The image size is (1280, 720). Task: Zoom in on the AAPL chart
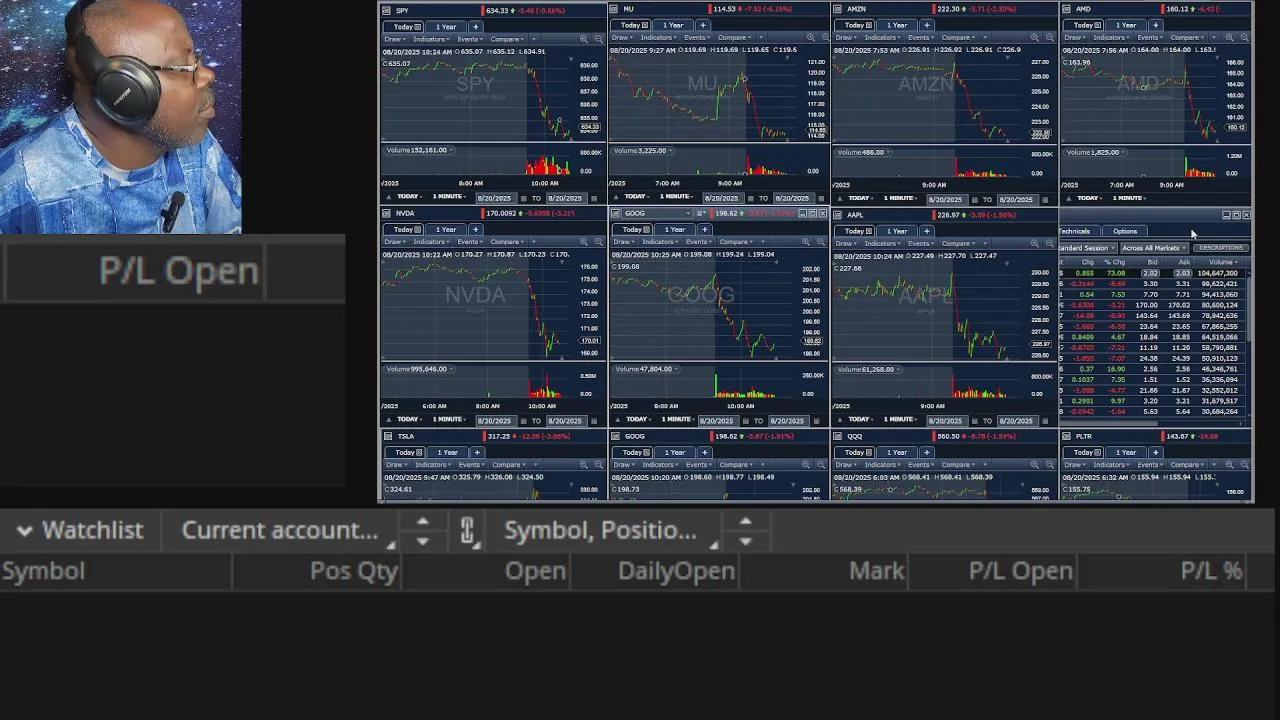pyautogui.click(x=1035, y=243)
